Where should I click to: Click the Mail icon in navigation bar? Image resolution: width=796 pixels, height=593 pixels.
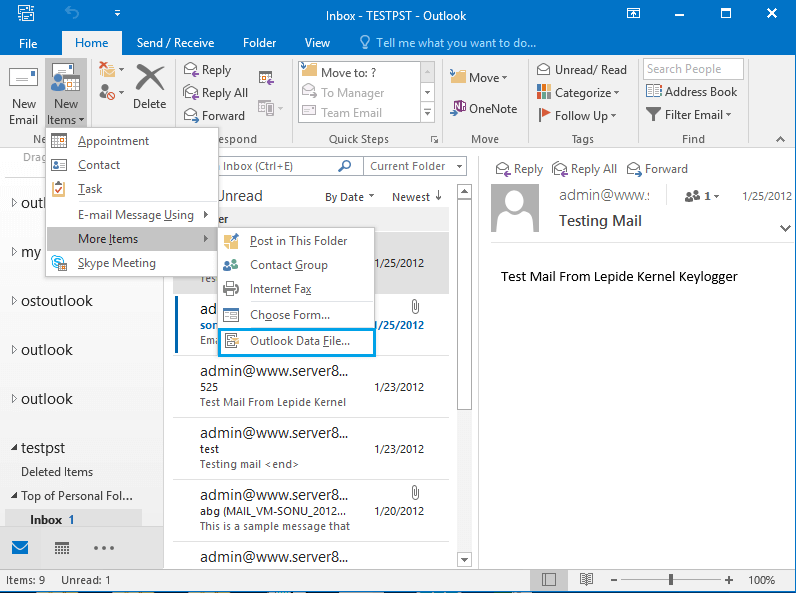(x=20, y=548)
